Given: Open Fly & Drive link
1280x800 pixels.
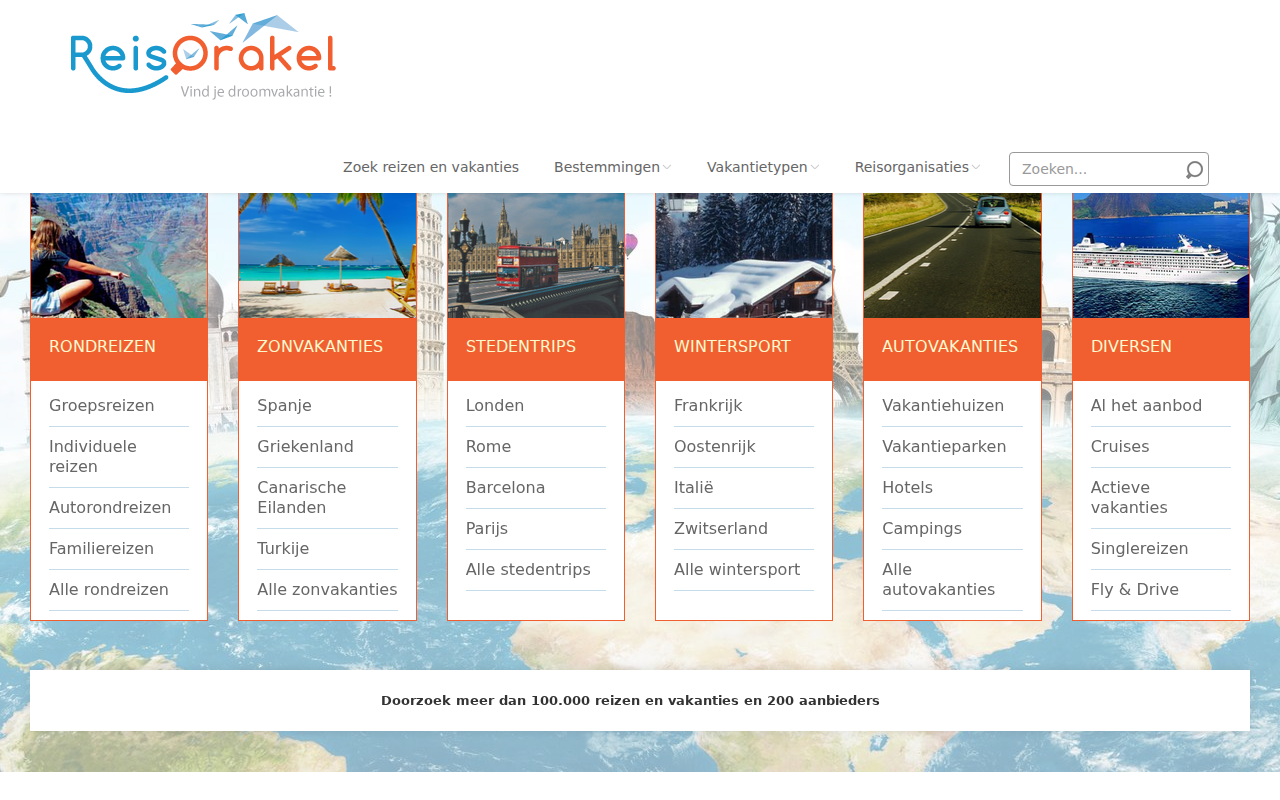Looking at the screenshot, I should click(x=1135, y=590).
